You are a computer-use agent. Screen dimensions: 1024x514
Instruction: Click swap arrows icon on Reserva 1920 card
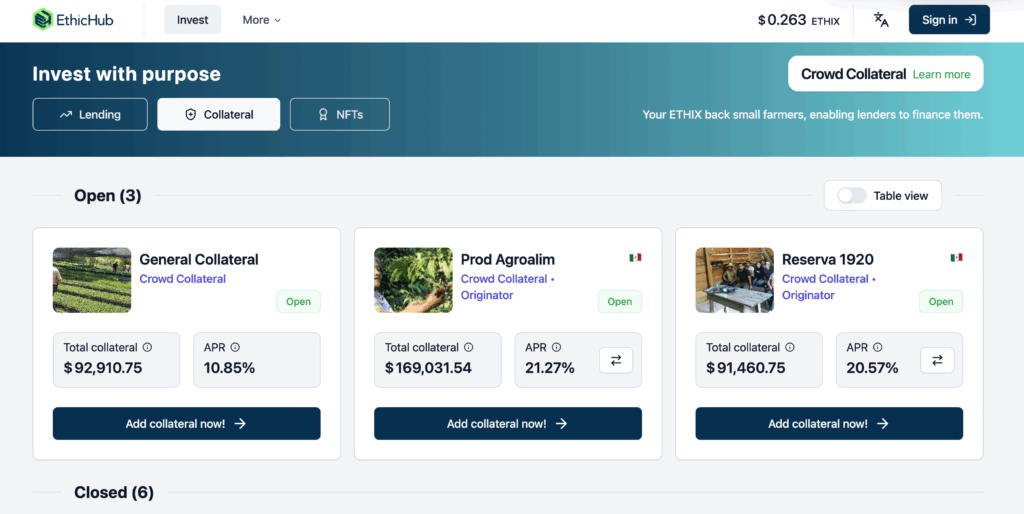[x=937, y=360]
